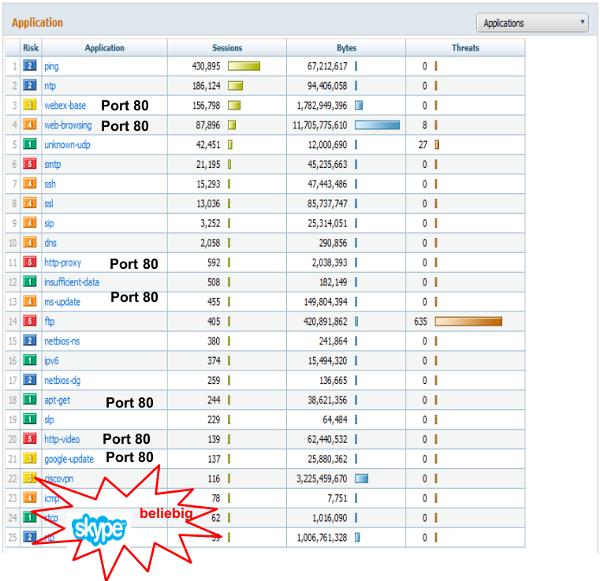
Task: Click the risk badge beside ping
Action: 31,66
